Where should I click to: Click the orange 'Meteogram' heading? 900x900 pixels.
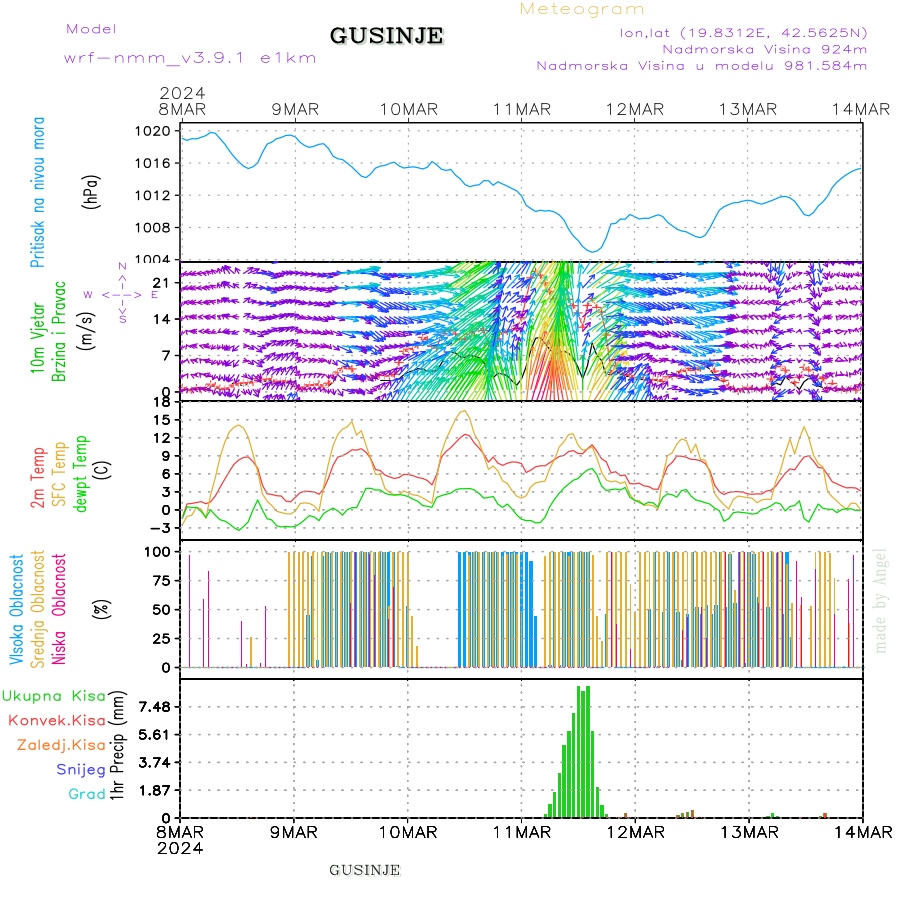(581, 9)
